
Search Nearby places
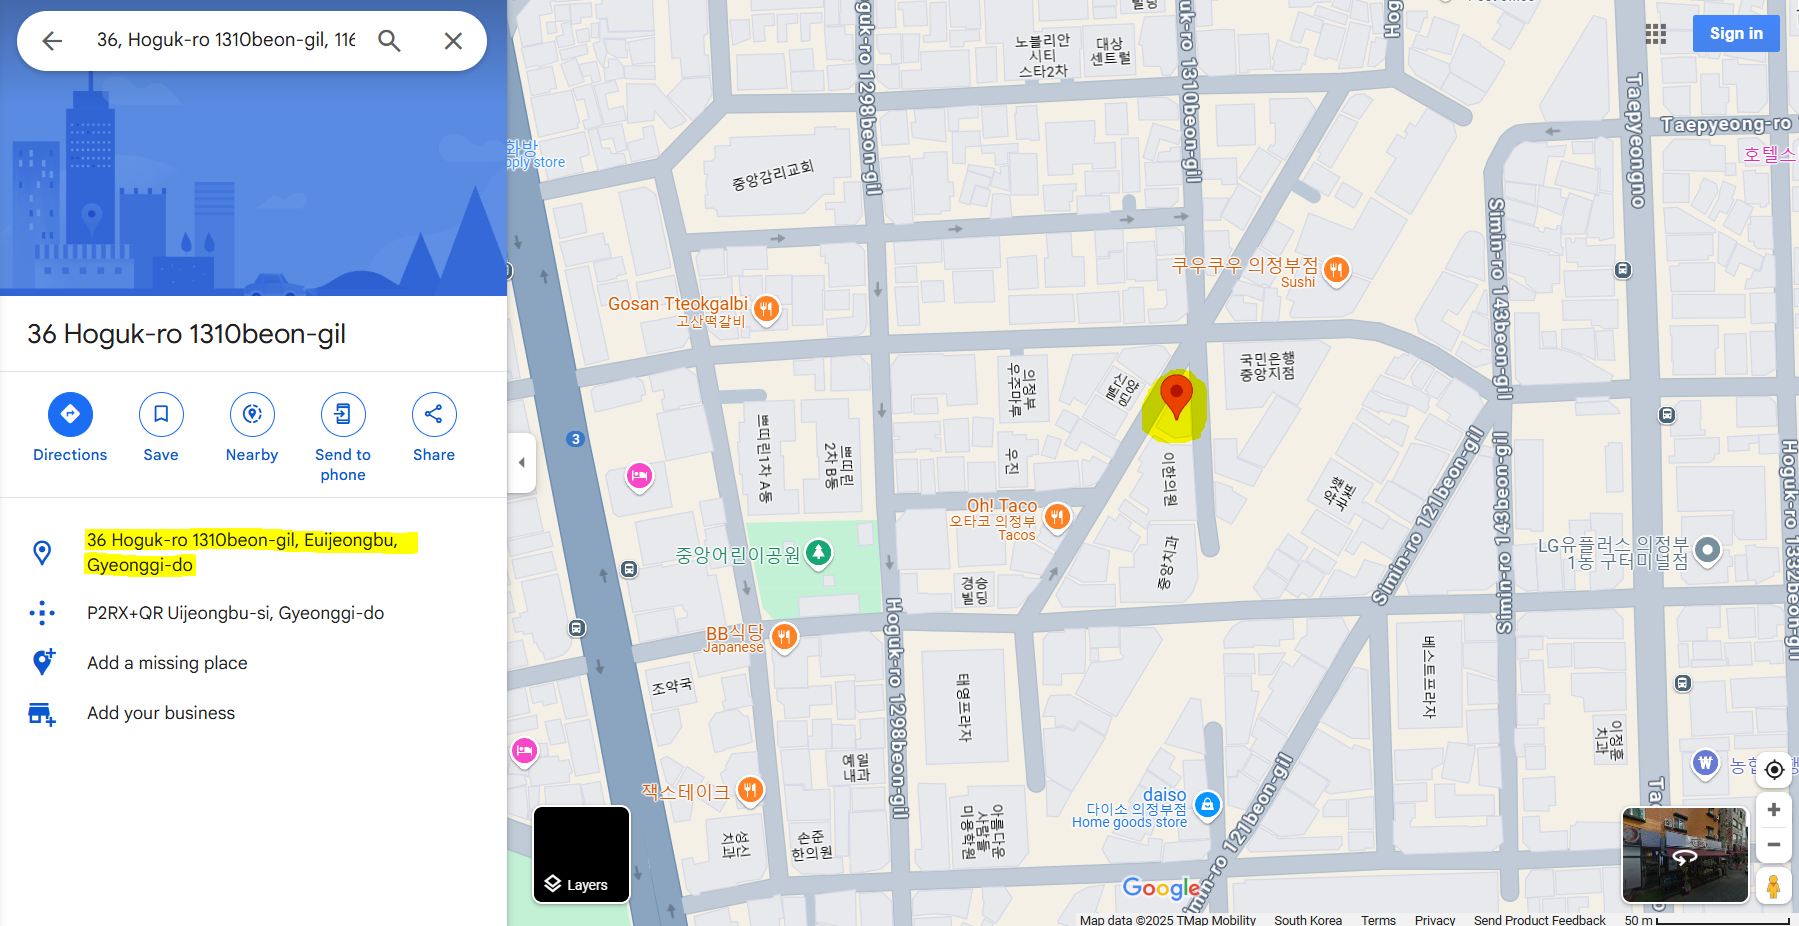pos(252,428)
